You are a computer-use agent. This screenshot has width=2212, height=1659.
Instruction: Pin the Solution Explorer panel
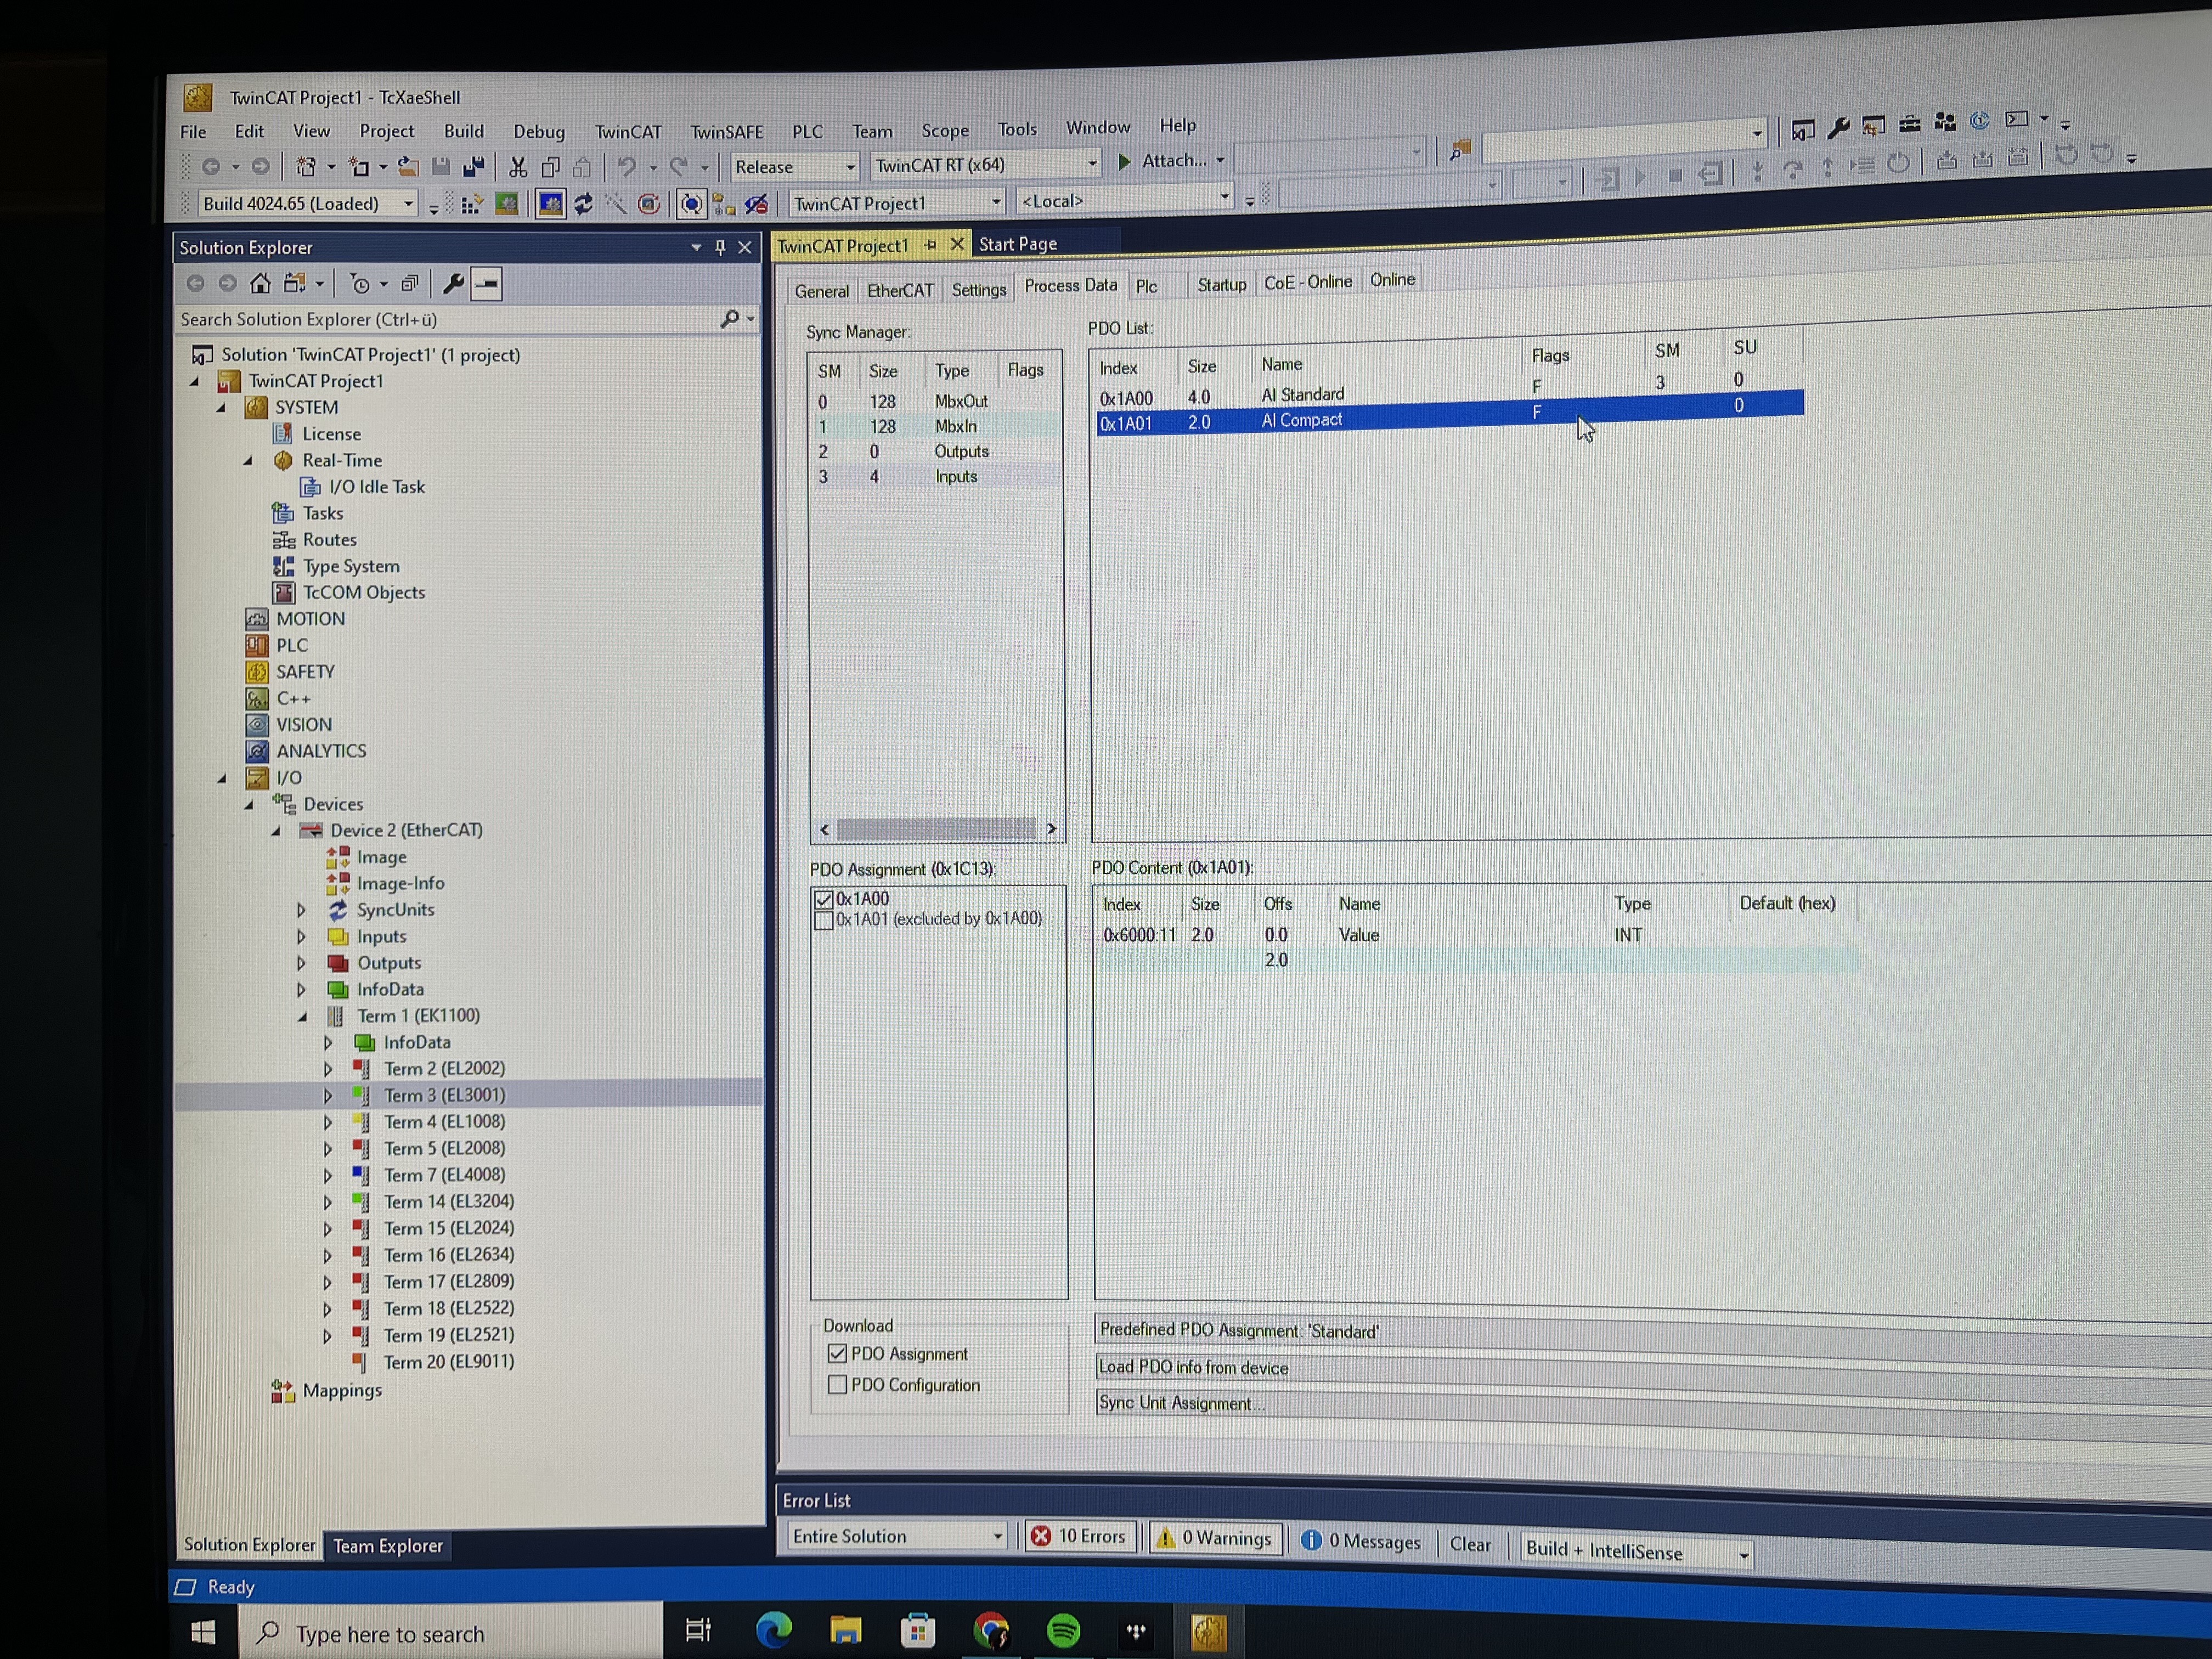[x=720, y=247]
